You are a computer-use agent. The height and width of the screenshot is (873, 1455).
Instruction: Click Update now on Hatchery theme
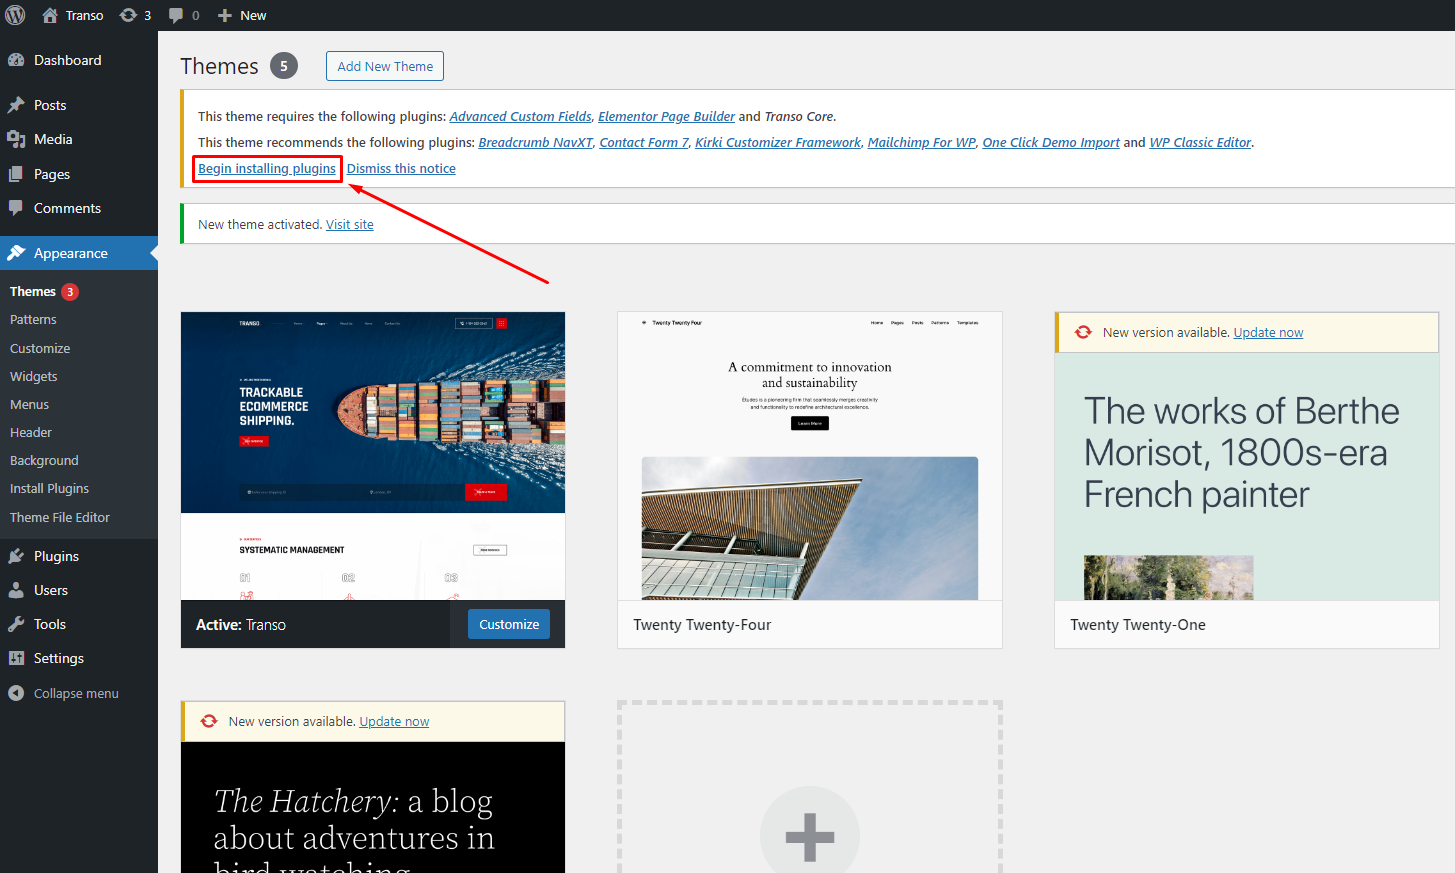[x=394, y=721]
